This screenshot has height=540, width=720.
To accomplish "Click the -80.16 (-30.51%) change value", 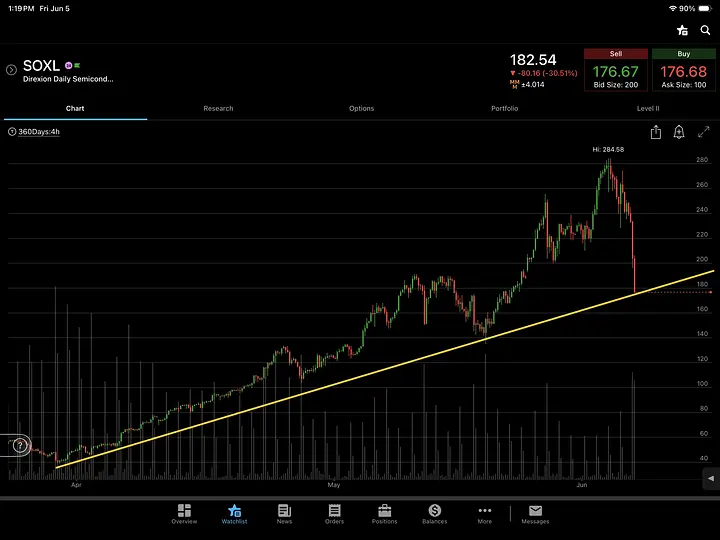I will [x=544, y=73].
